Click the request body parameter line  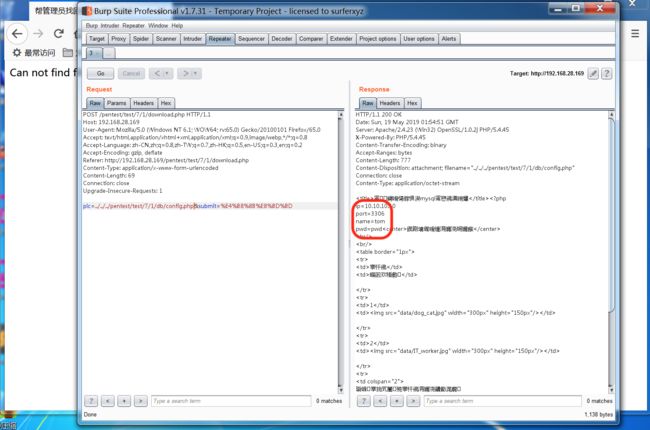188,206
